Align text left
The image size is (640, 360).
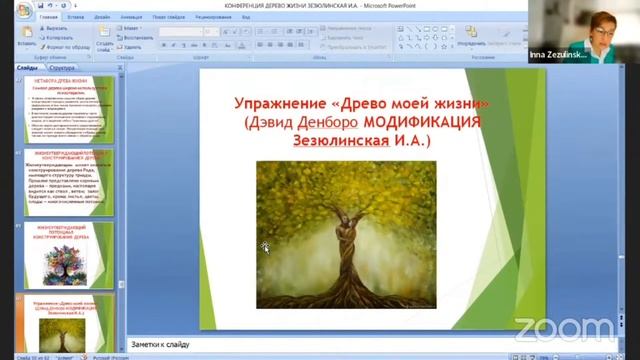click(x=260, y=45)
